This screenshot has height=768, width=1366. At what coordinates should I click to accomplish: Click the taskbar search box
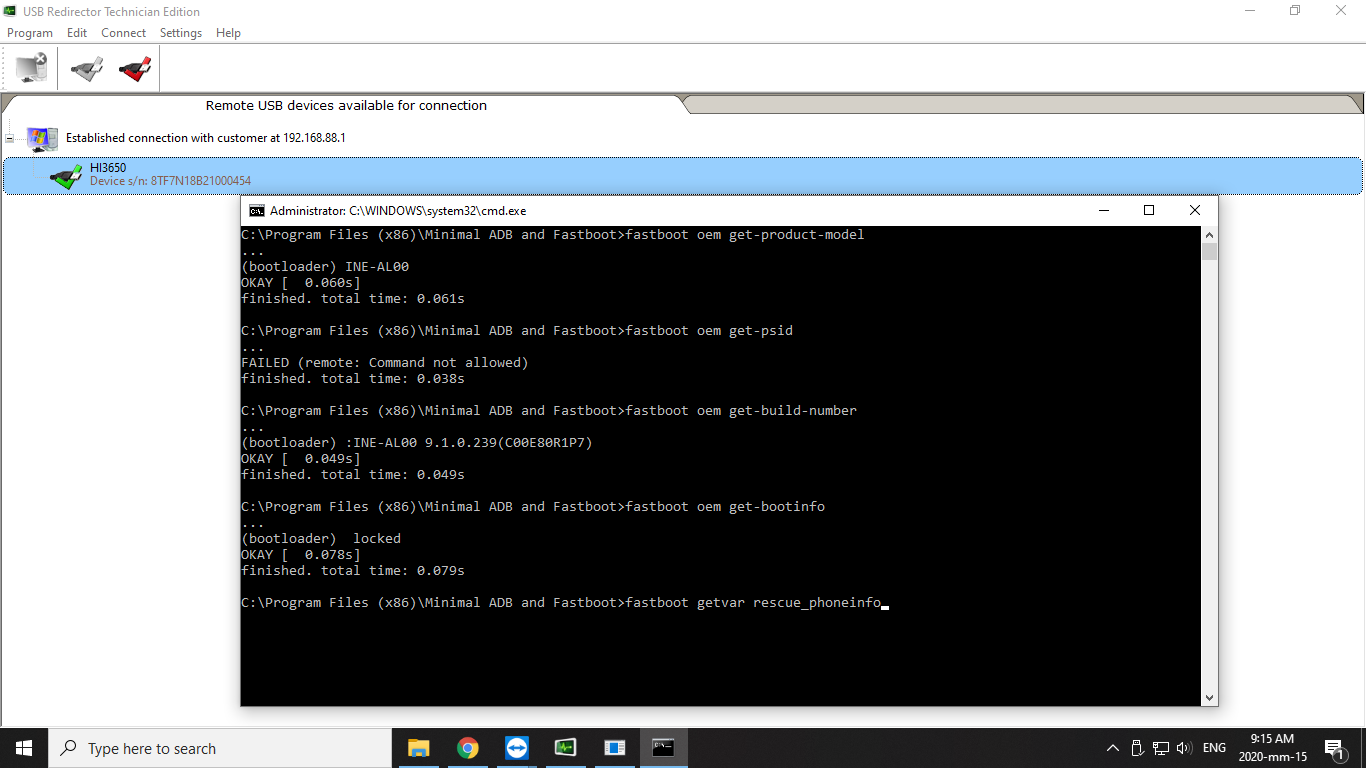220,748
